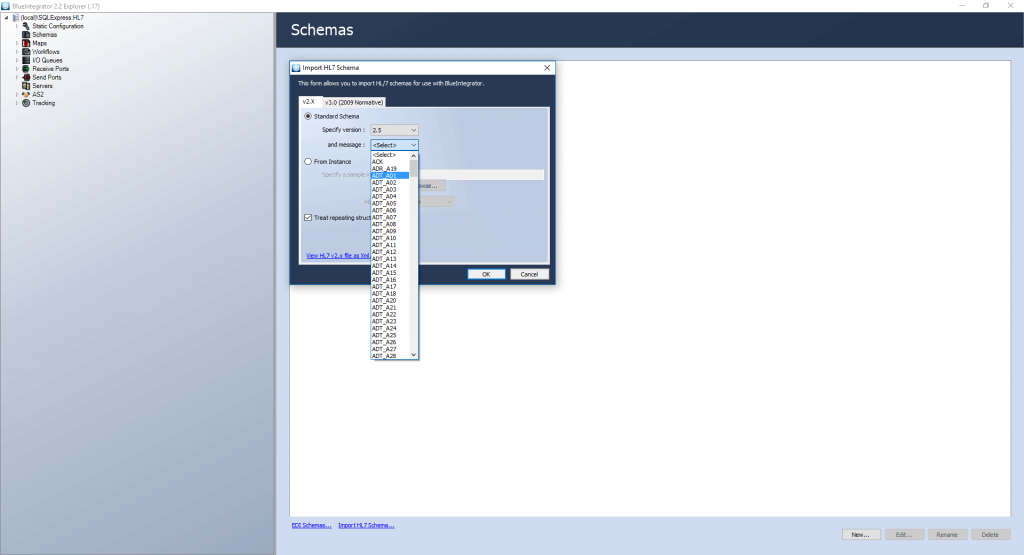Viewport: 1024px width, 555px height.
Task: Select ADT_A03 in the message list
Action: tap(390, 189)
